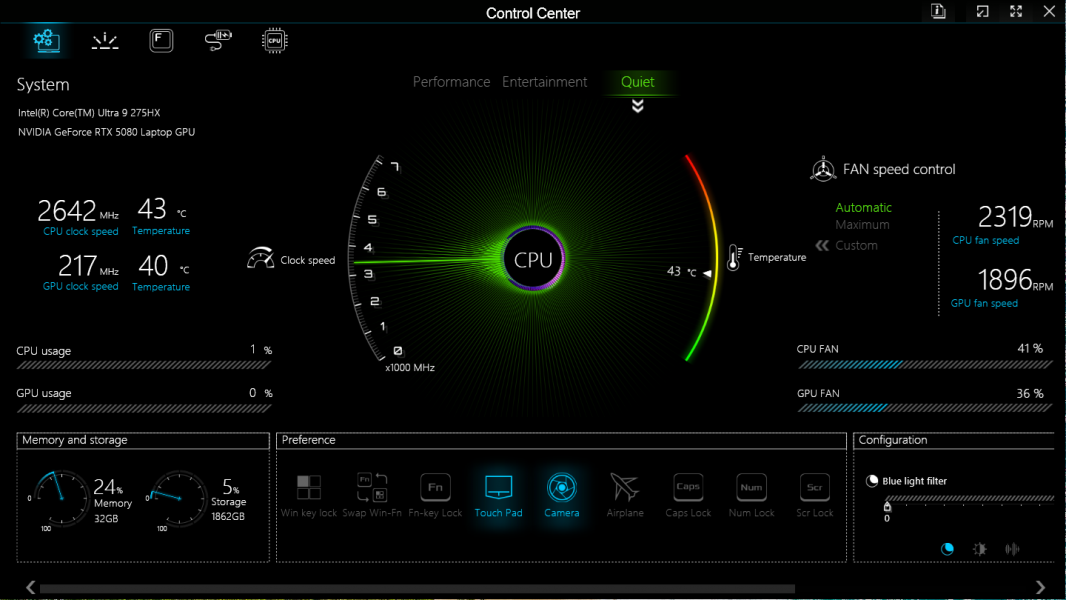The height and width of the screenshot is (600, 1066).
Task: Toggle Scr Lock
Action: click(814, 496)
